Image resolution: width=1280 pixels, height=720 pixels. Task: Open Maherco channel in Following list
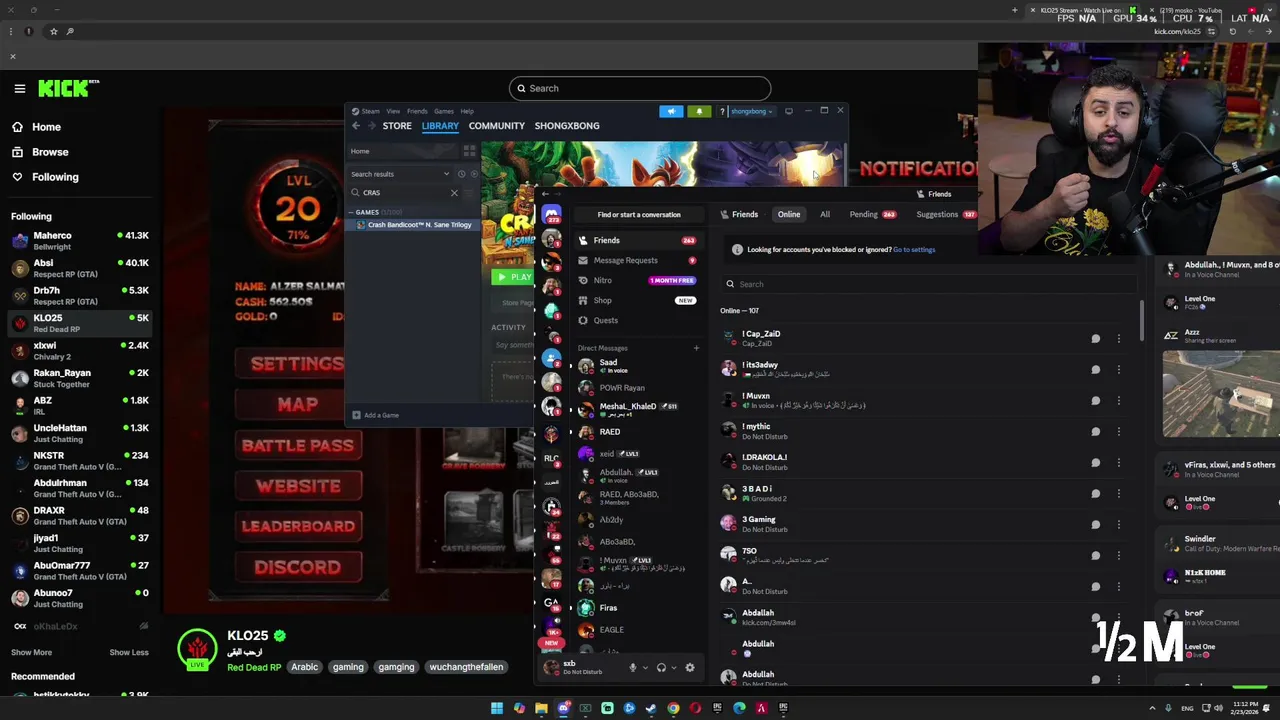80,241
